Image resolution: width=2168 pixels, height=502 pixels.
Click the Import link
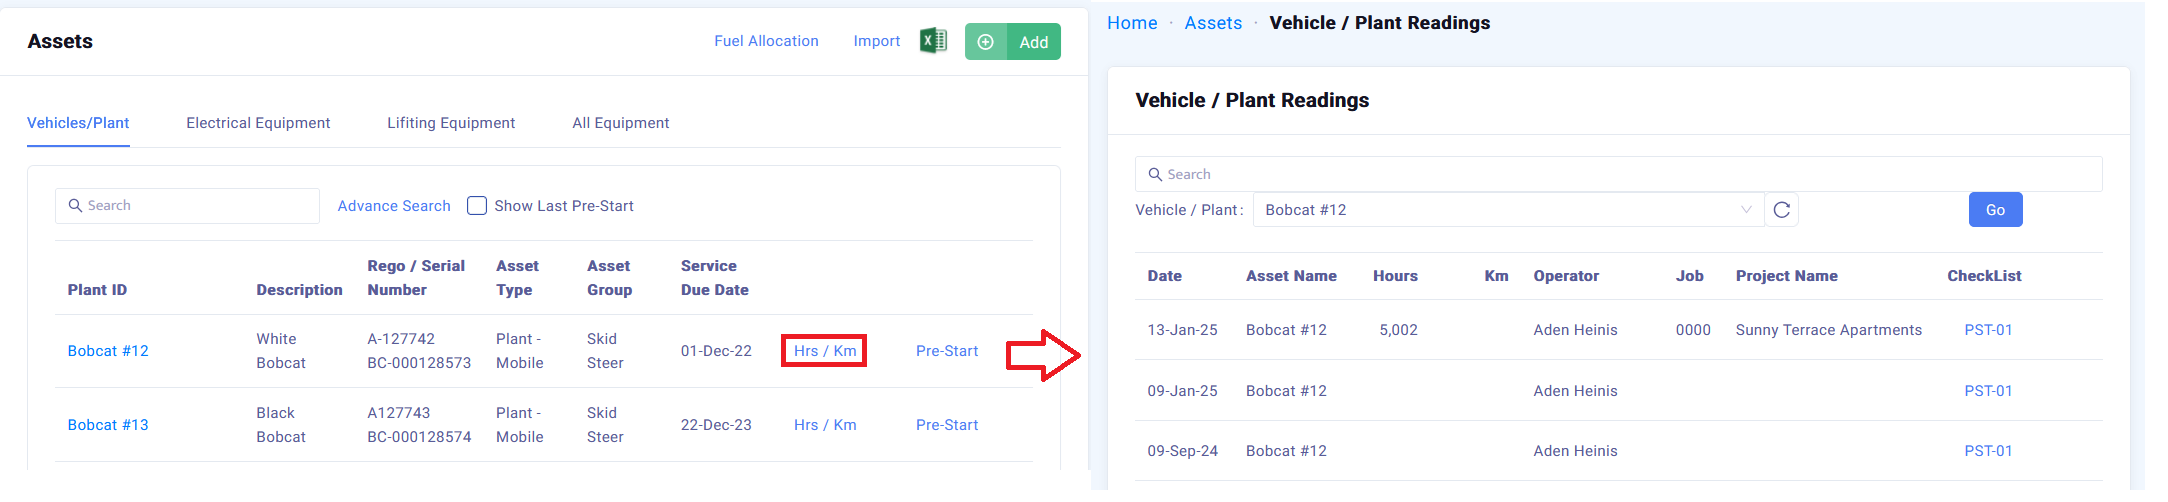(x=876, y=41)
